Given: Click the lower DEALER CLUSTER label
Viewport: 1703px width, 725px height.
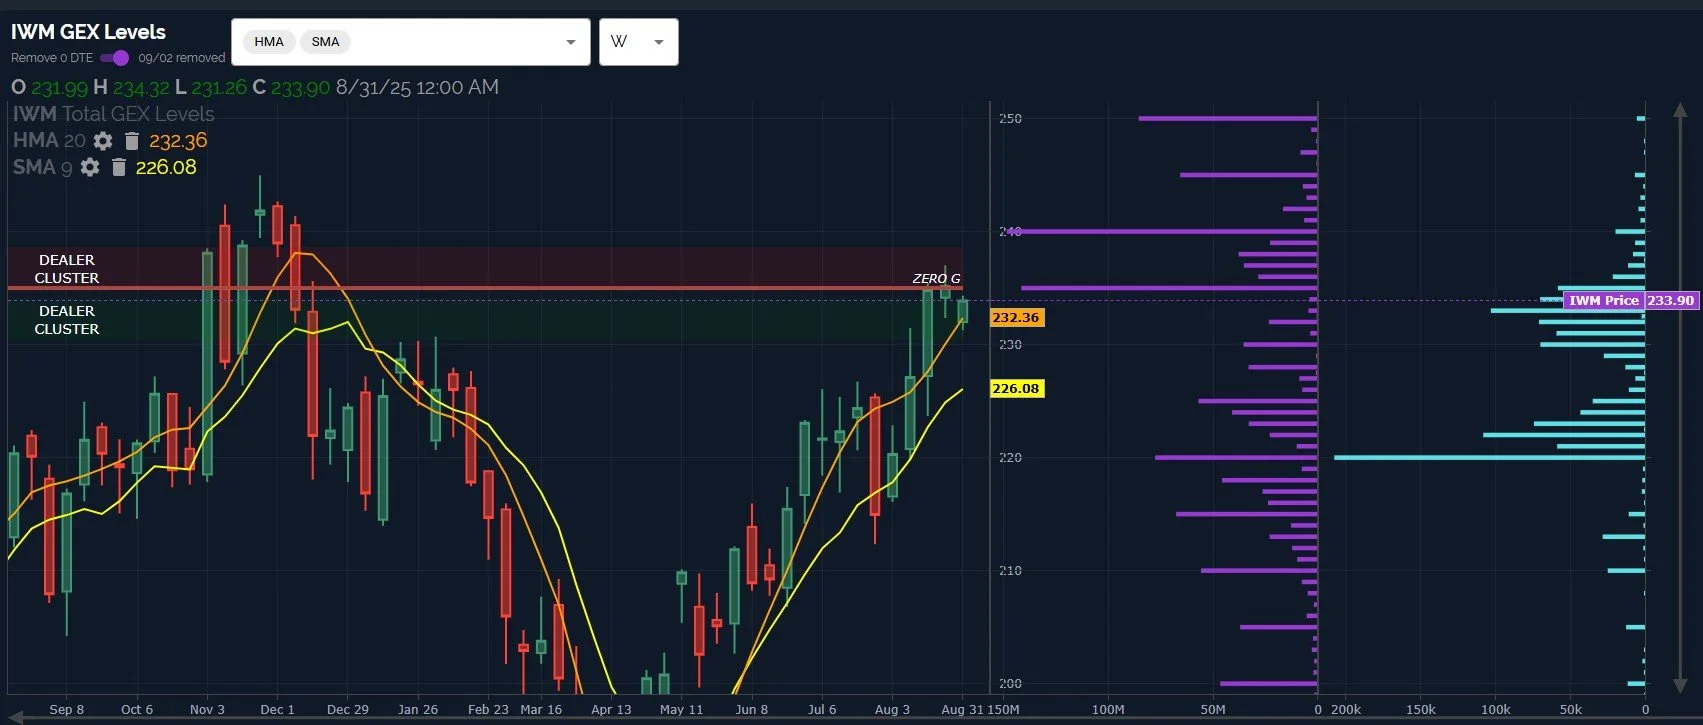Looking at the screenshot, I should (67, 320).
